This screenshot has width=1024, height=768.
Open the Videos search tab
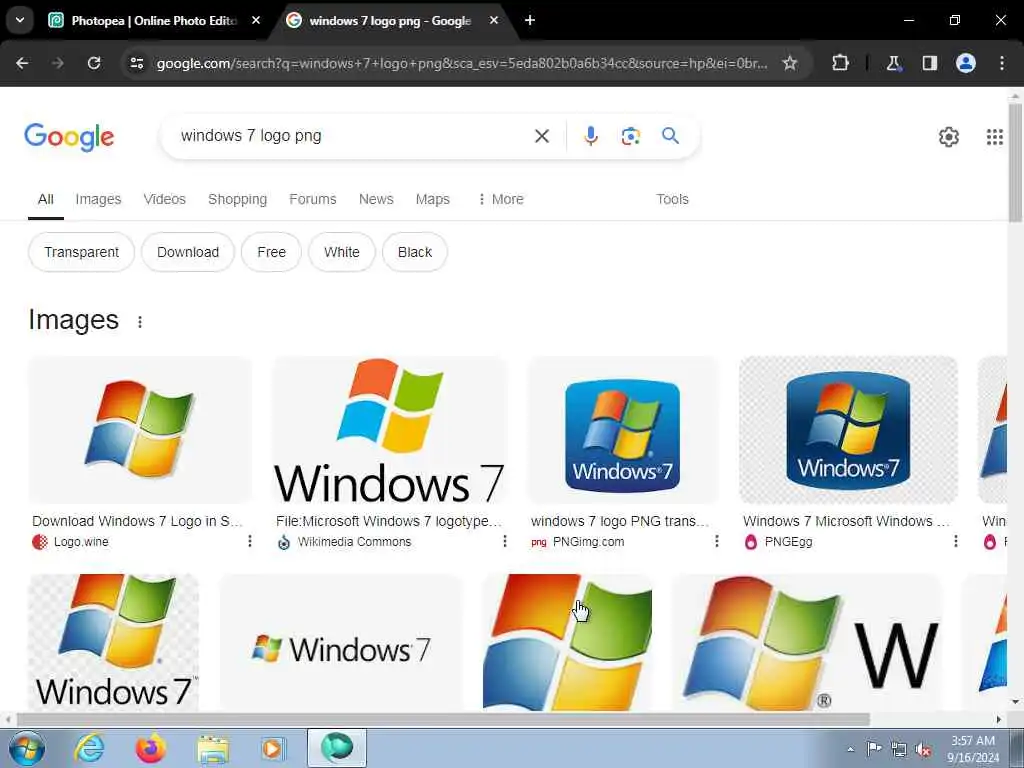[x=165, y=199]
